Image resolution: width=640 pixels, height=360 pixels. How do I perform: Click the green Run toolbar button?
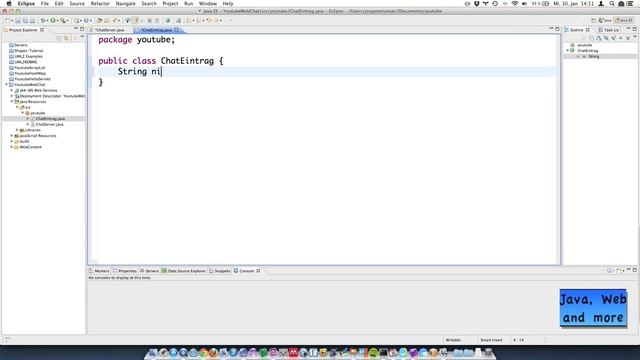(53, 20)
